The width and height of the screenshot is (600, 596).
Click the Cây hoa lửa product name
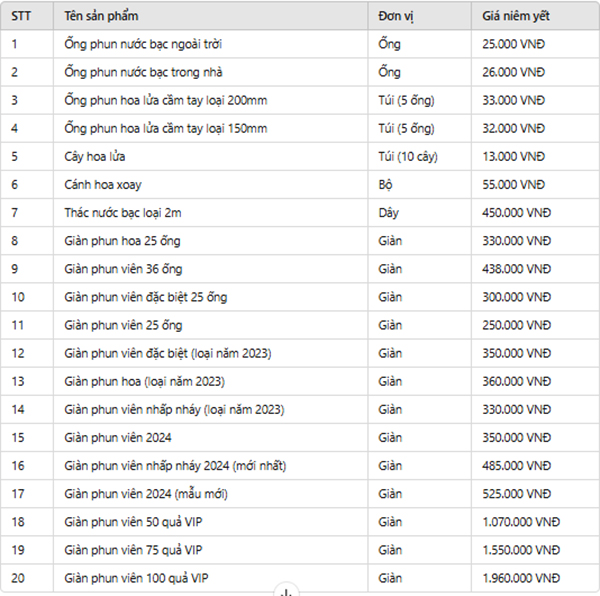coord(95,157)
